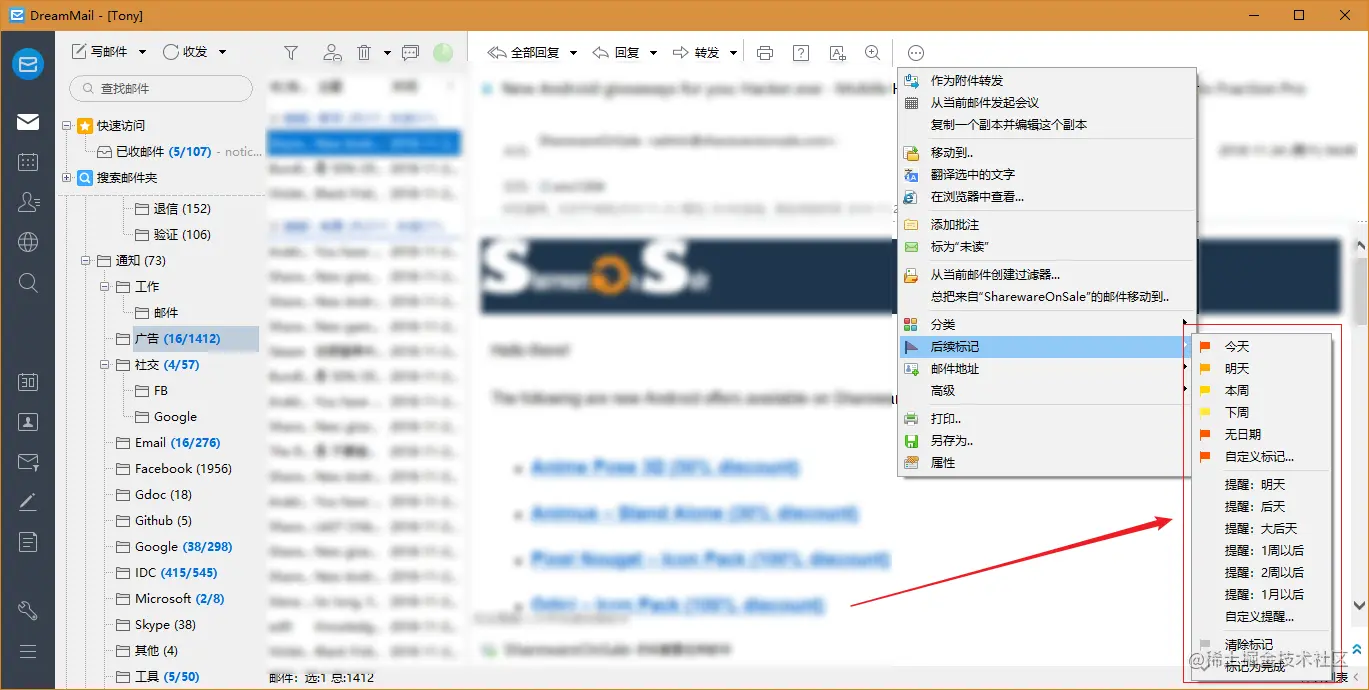The height and width of the screenshot is (690, 1369).
Task: Open dropdown arrow next to trash icon
Action: 387,53
